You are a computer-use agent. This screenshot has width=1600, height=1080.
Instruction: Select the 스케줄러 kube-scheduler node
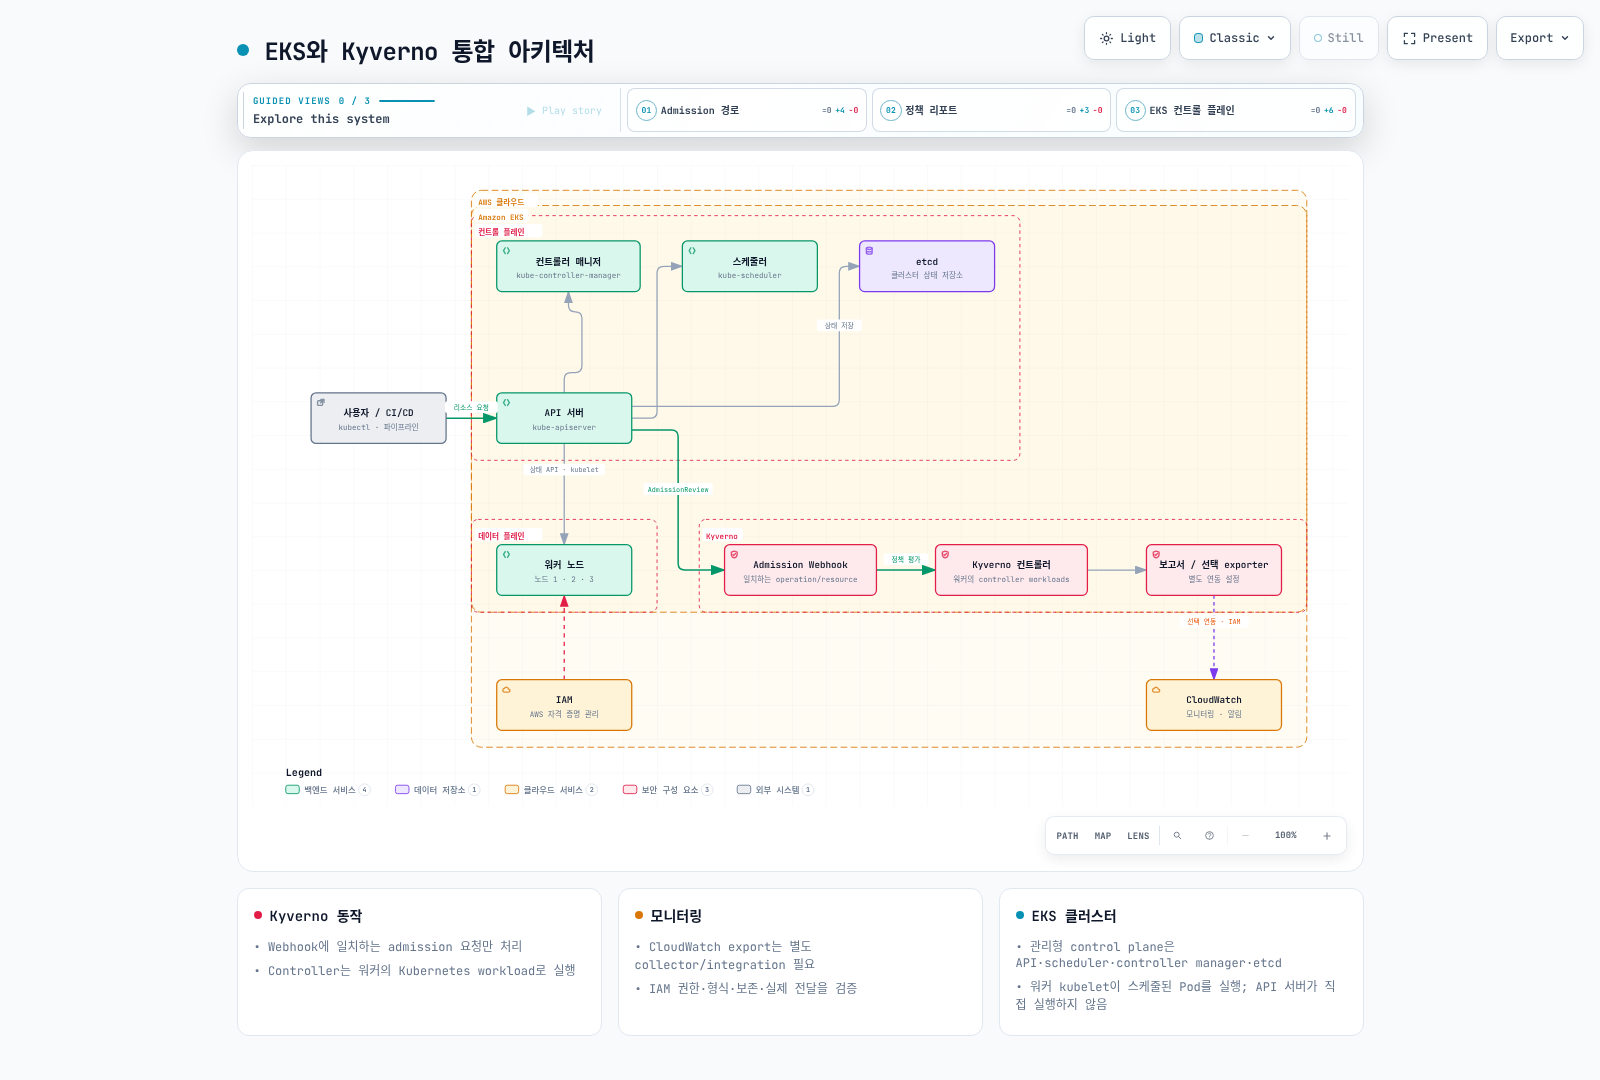750,266
